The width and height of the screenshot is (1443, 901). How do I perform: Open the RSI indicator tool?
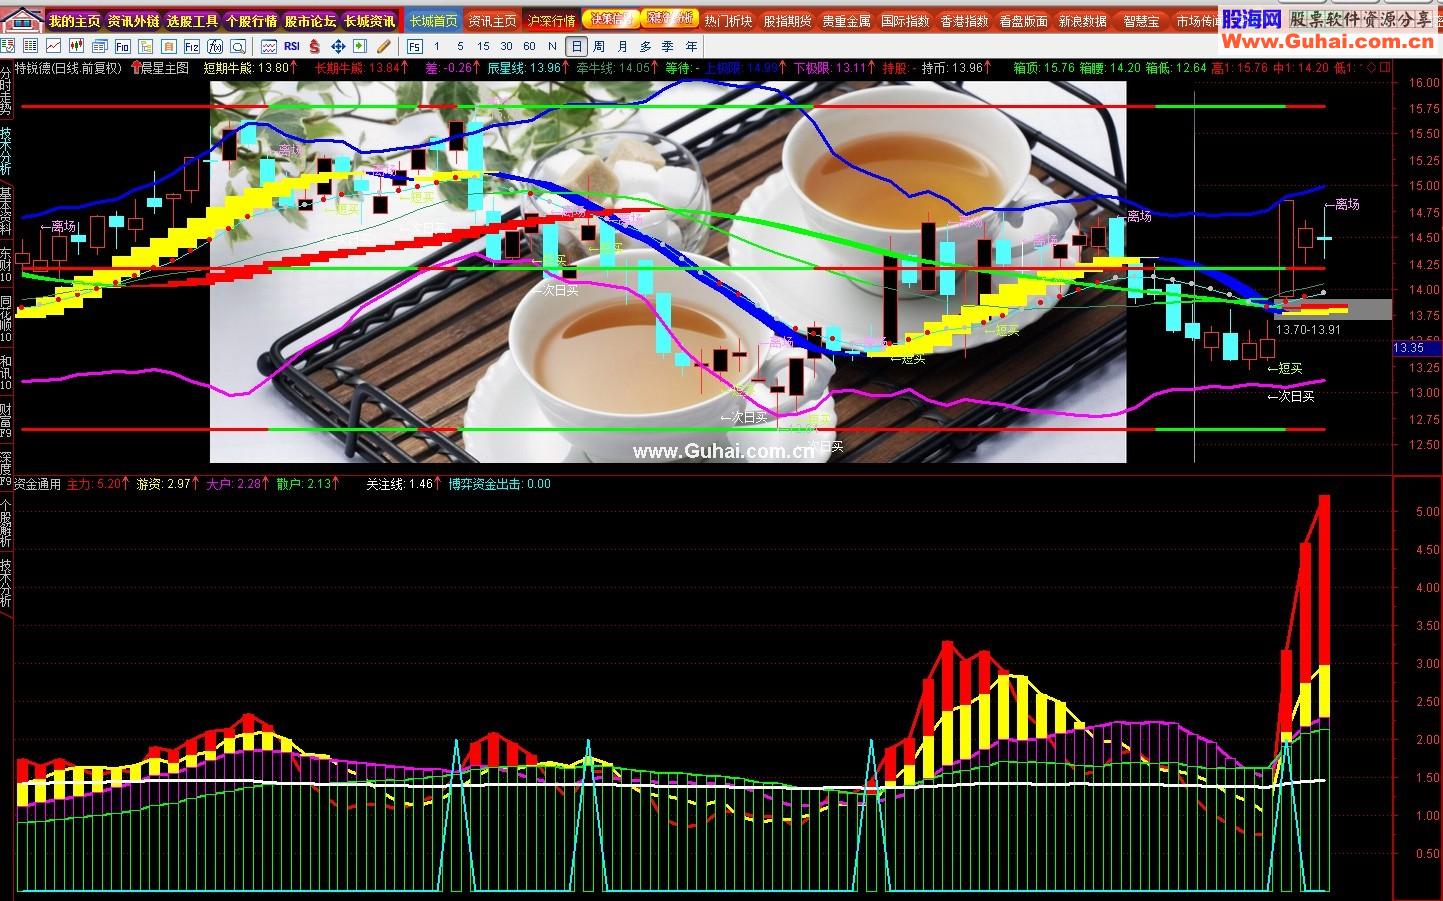click(292, 46)
